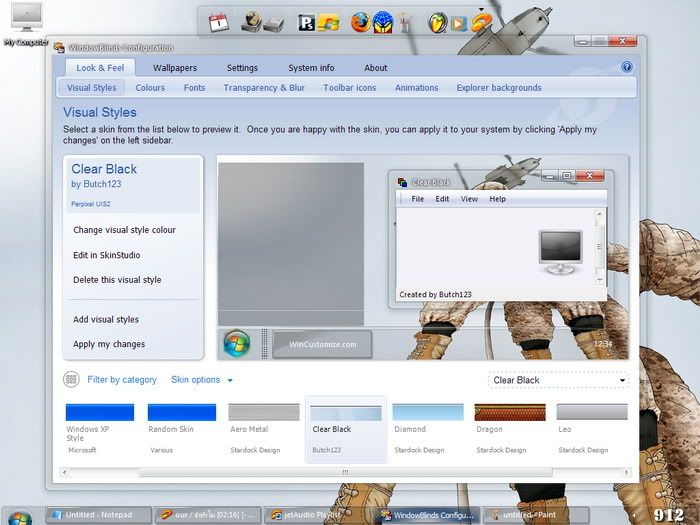700x525 pixels.
Task: Click scroll down arrow in preview window
Action: tap(600, 279)
